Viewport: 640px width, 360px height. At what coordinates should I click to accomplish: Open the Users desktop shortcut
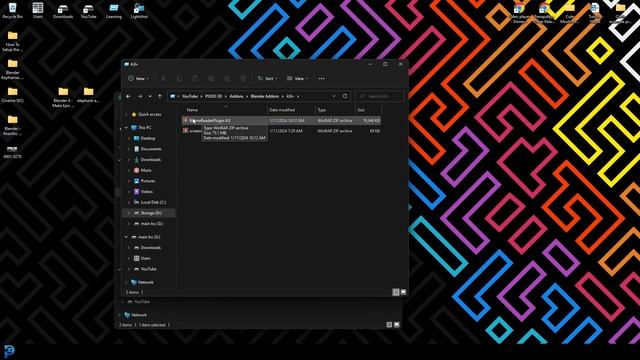click(x=38, y=11)
